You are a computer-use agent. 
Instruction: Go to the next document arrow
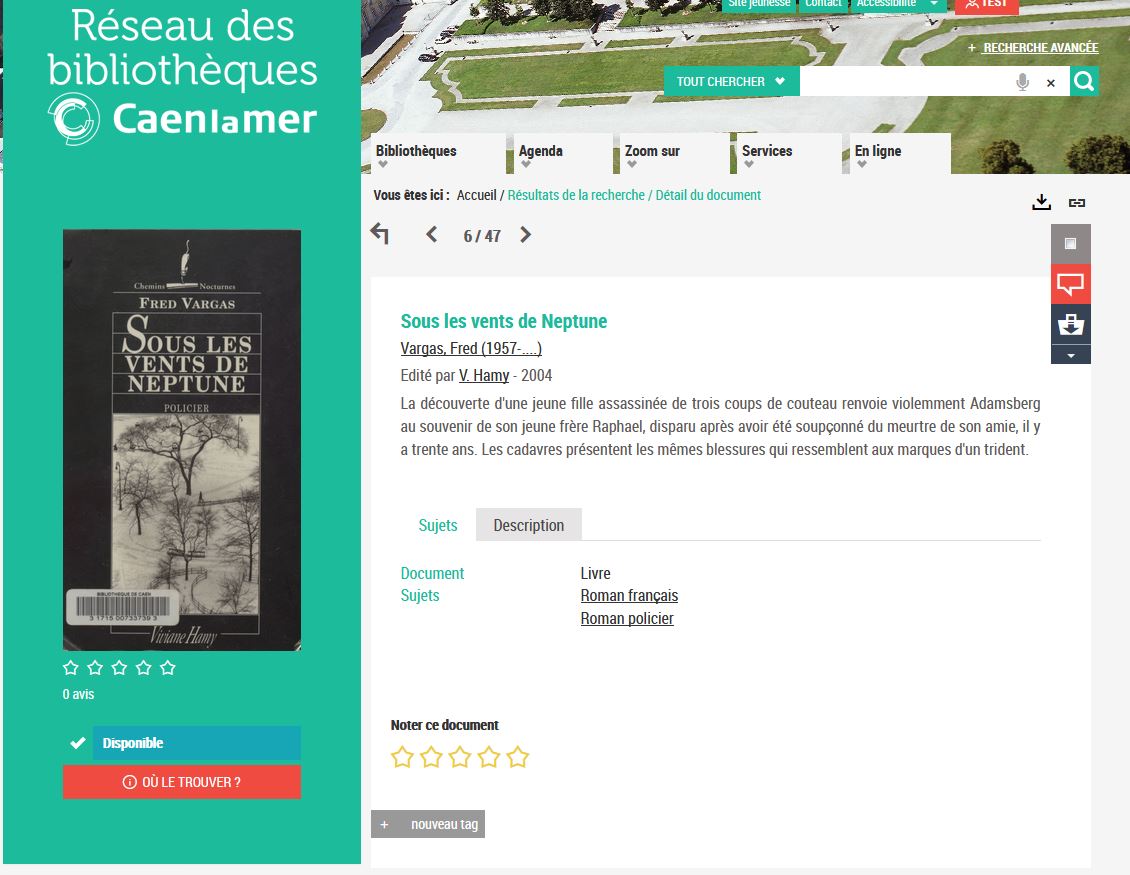(x=525, y=235)
